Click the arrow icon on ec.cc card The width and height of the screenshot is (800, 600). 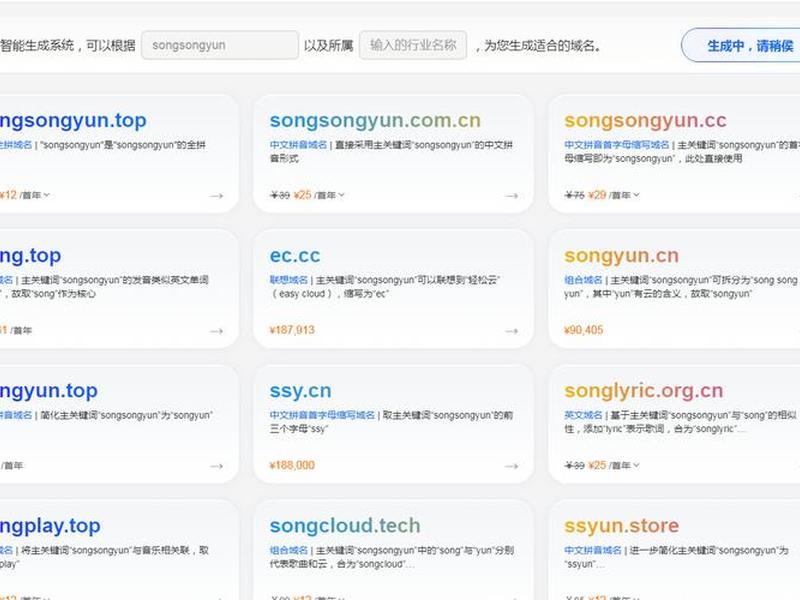coord(511,331)
